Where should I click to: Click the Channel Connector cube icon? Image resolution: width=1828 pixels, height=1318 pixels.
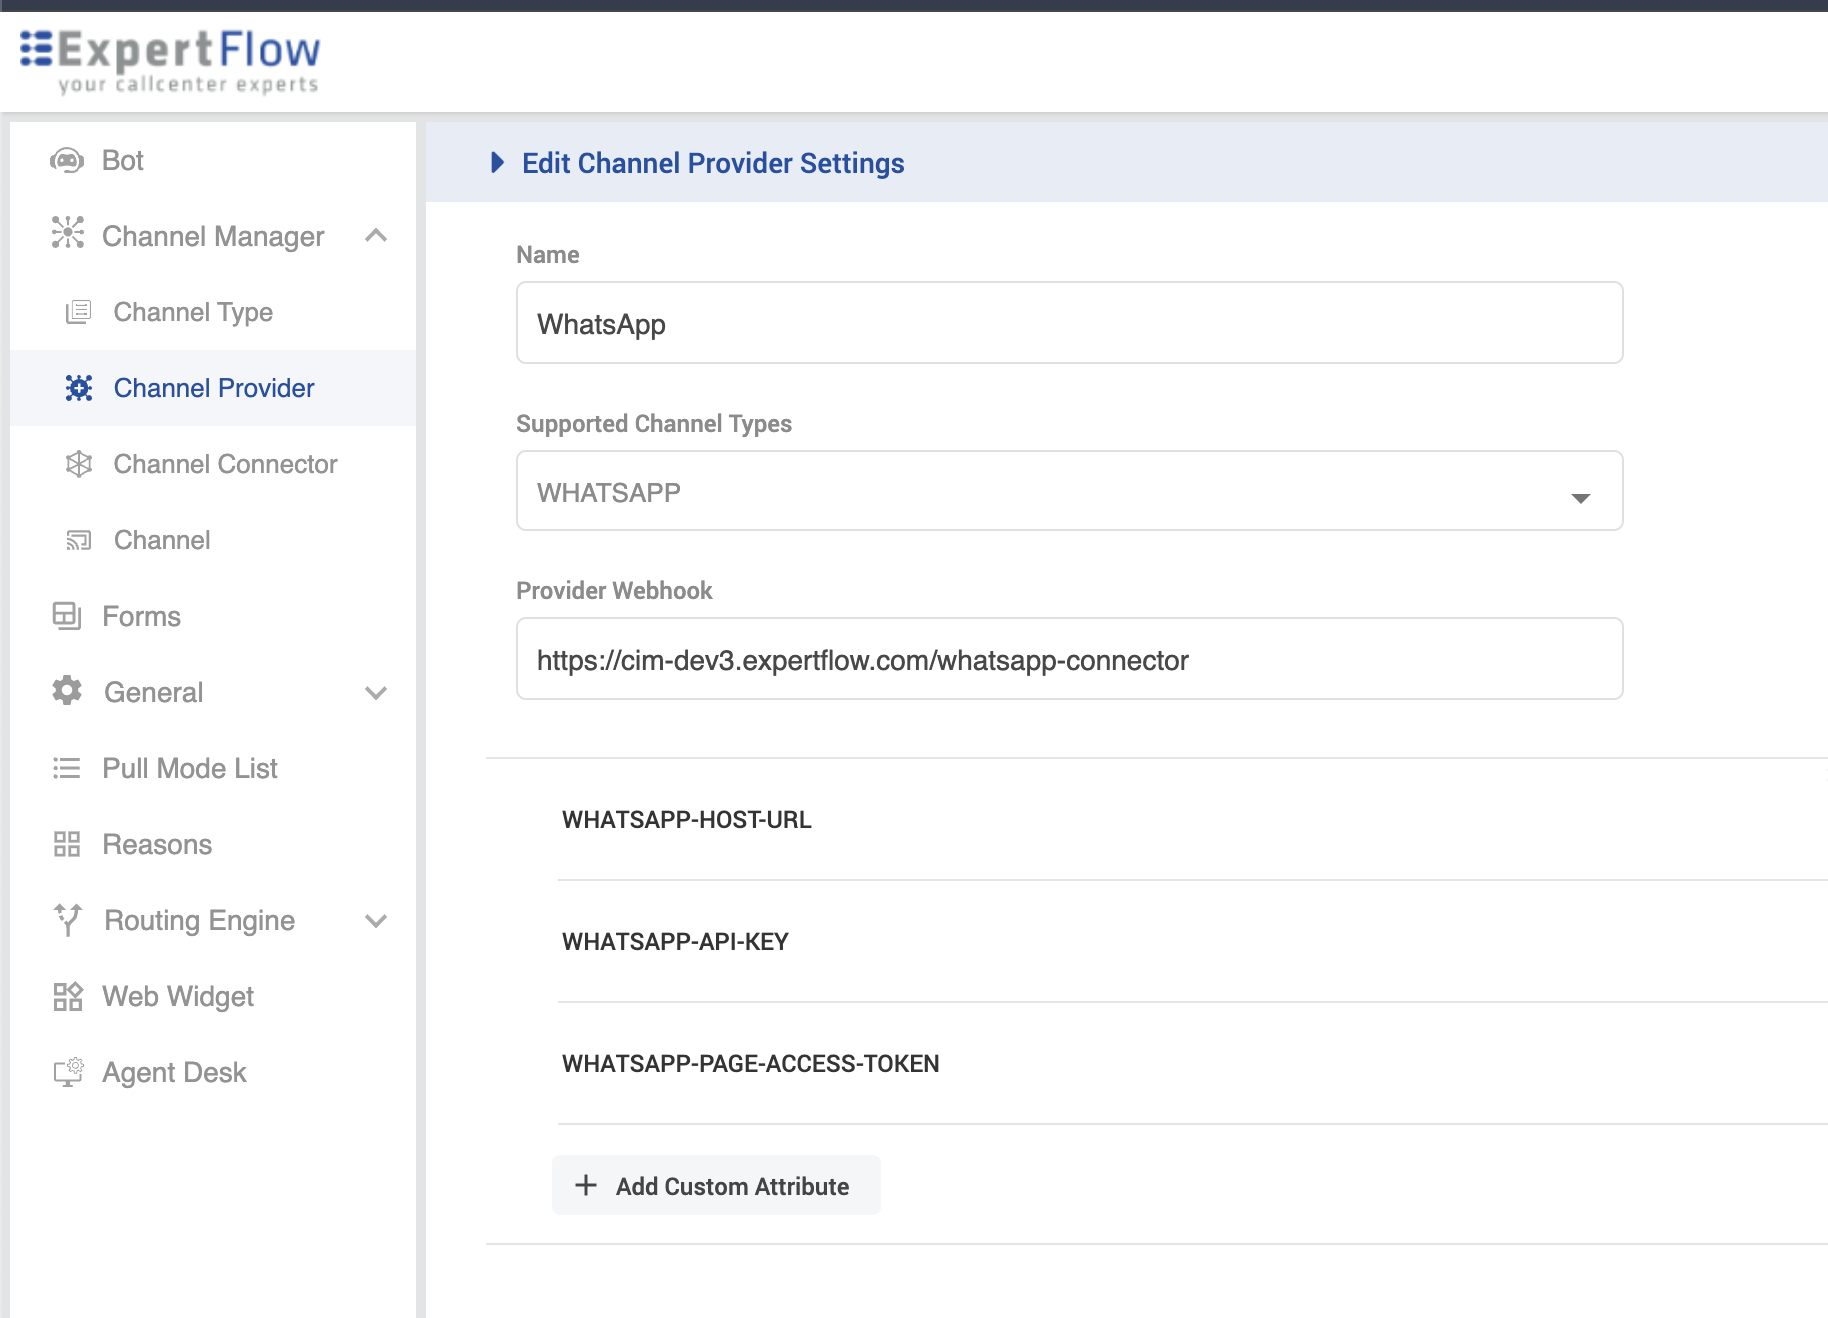pos(78,464)
